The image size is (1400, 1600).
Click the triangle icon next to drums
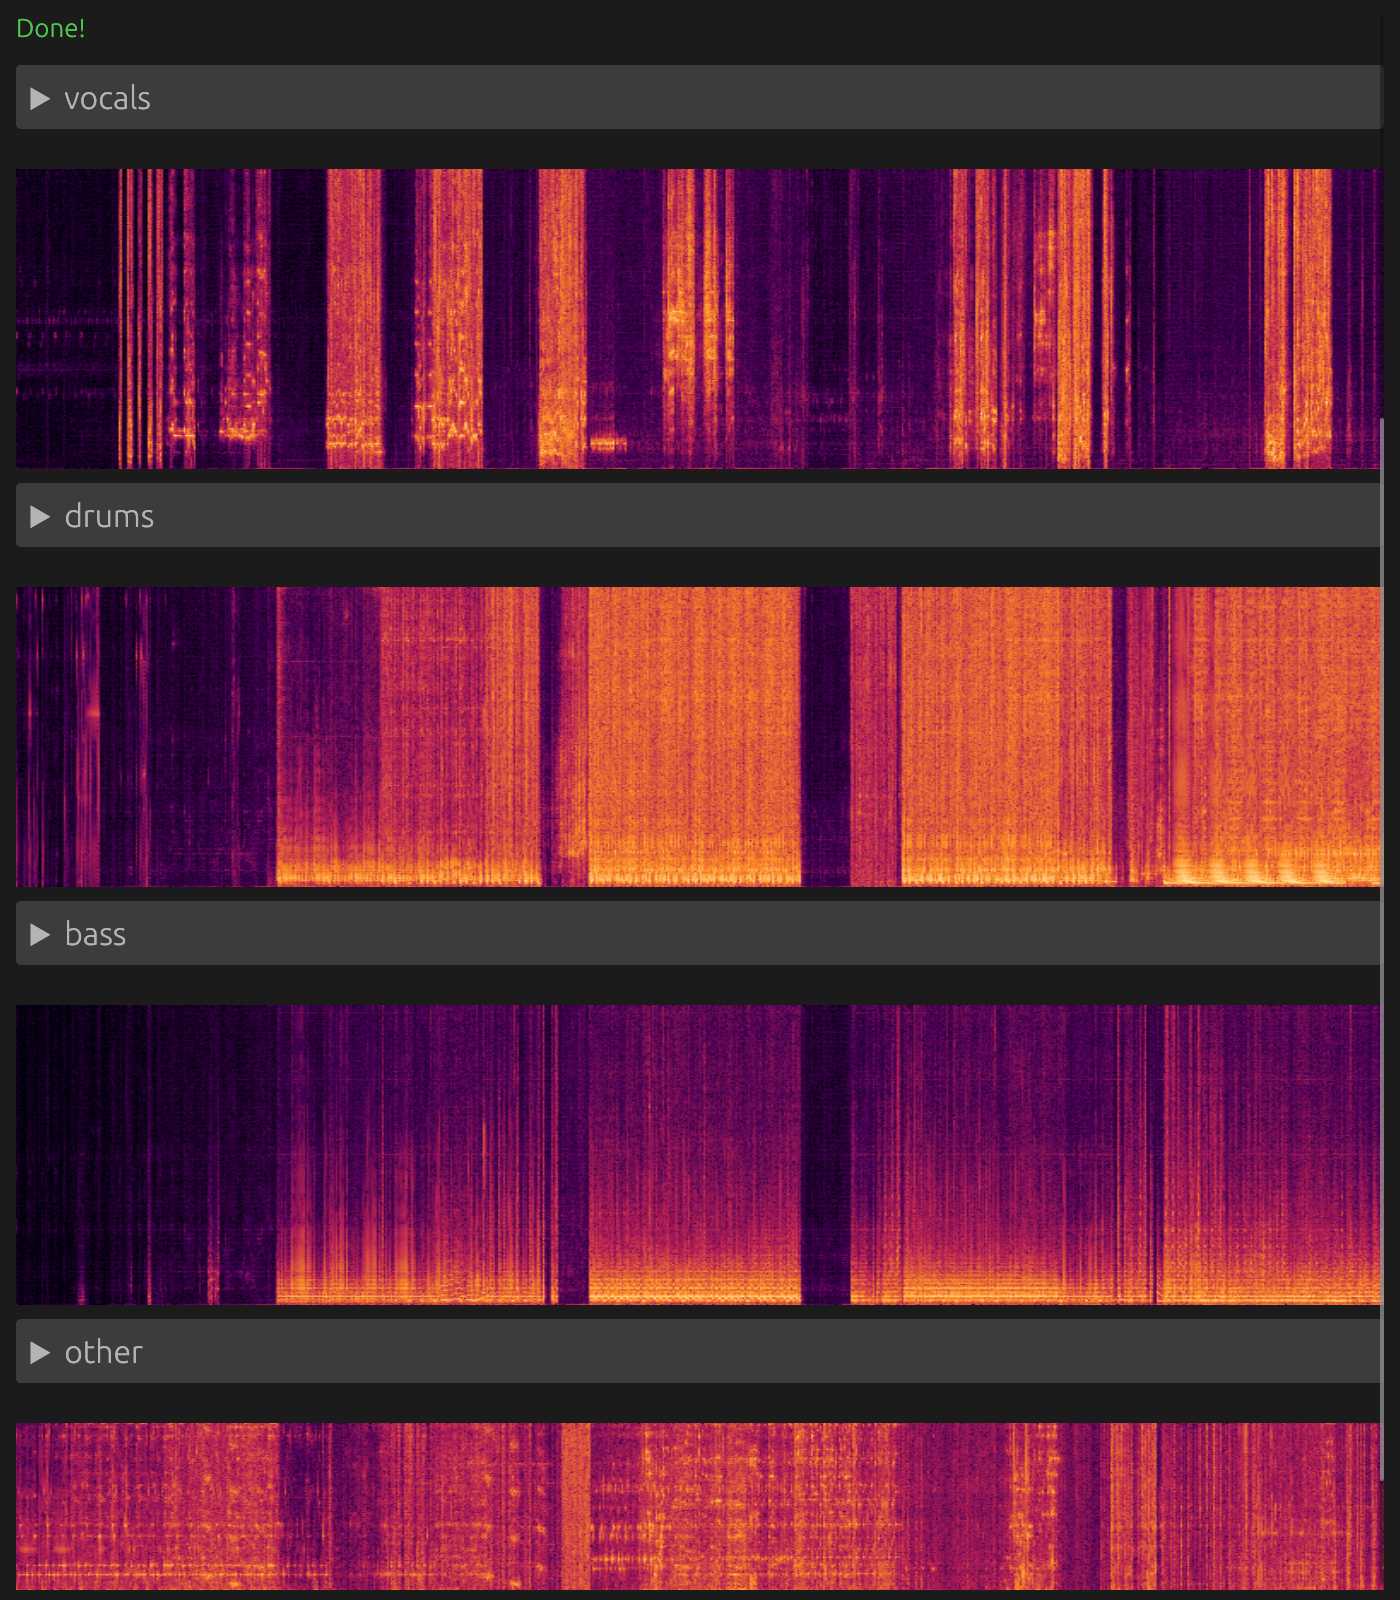click(x=40, y=516)
